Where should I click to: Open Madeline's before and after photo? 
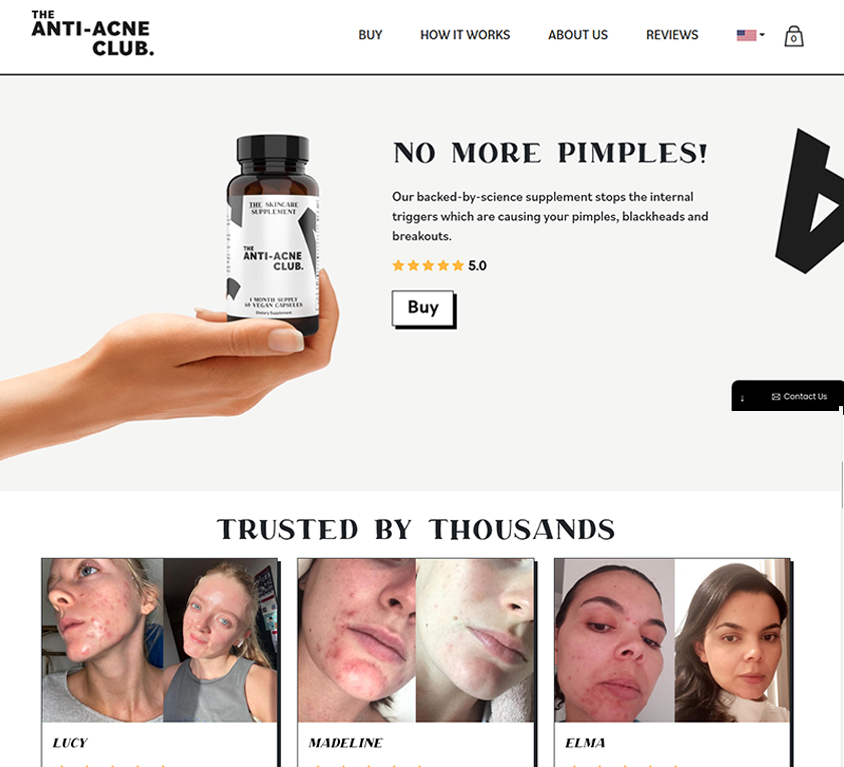416,640
